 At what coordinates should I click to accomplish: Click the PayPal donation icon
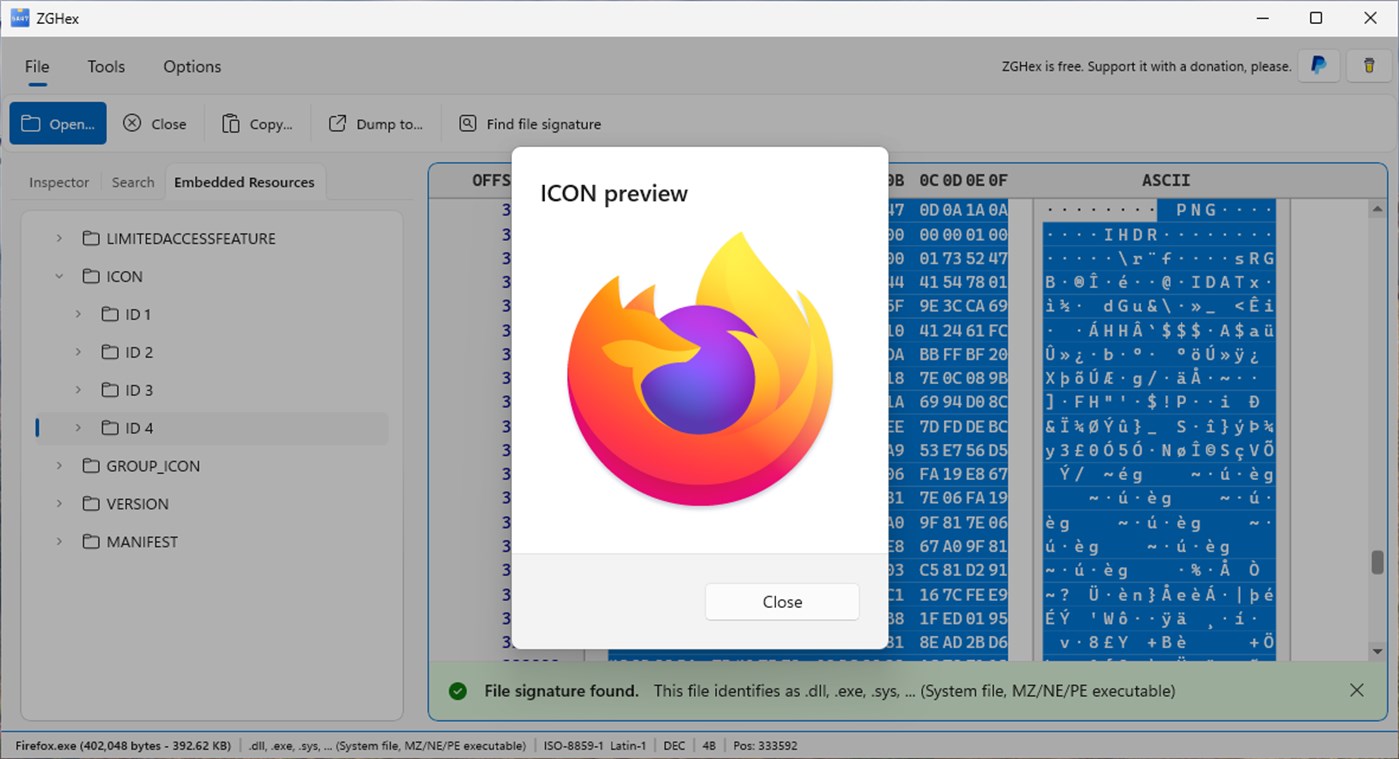(x=1319, y=66)
